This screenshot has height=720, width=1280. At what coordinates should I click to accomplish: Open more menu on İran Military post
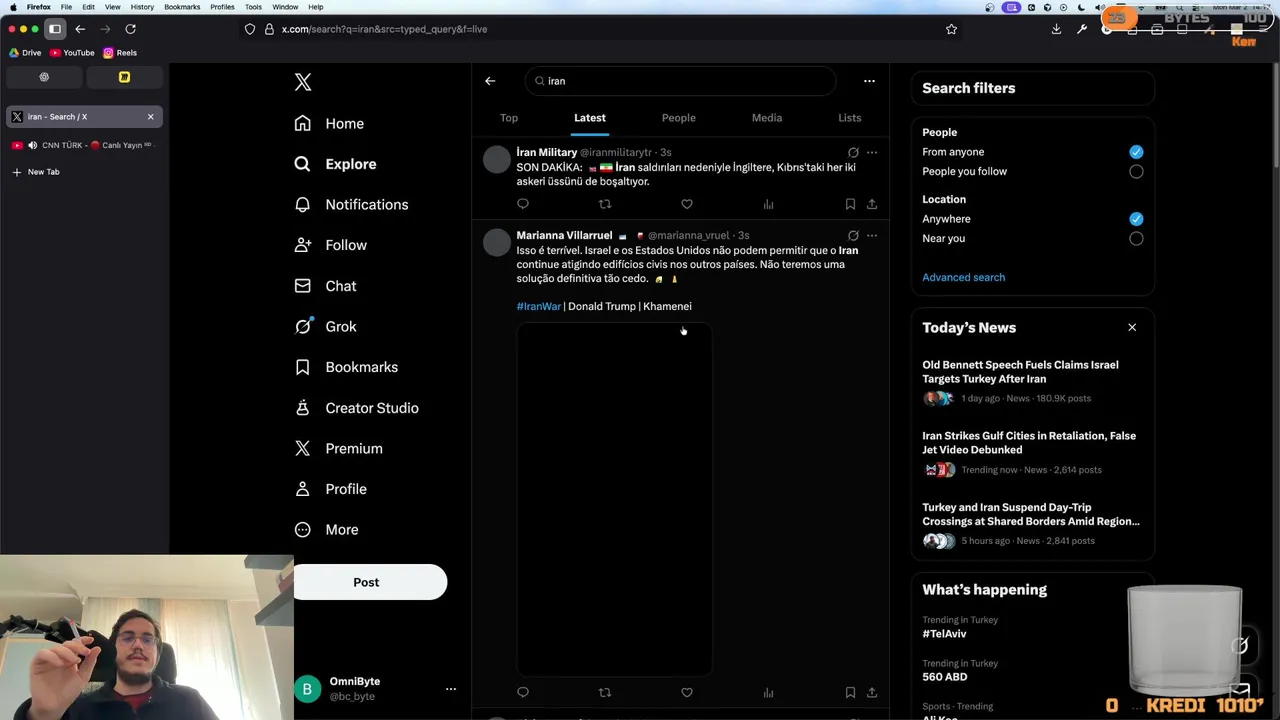click(872, 153)
